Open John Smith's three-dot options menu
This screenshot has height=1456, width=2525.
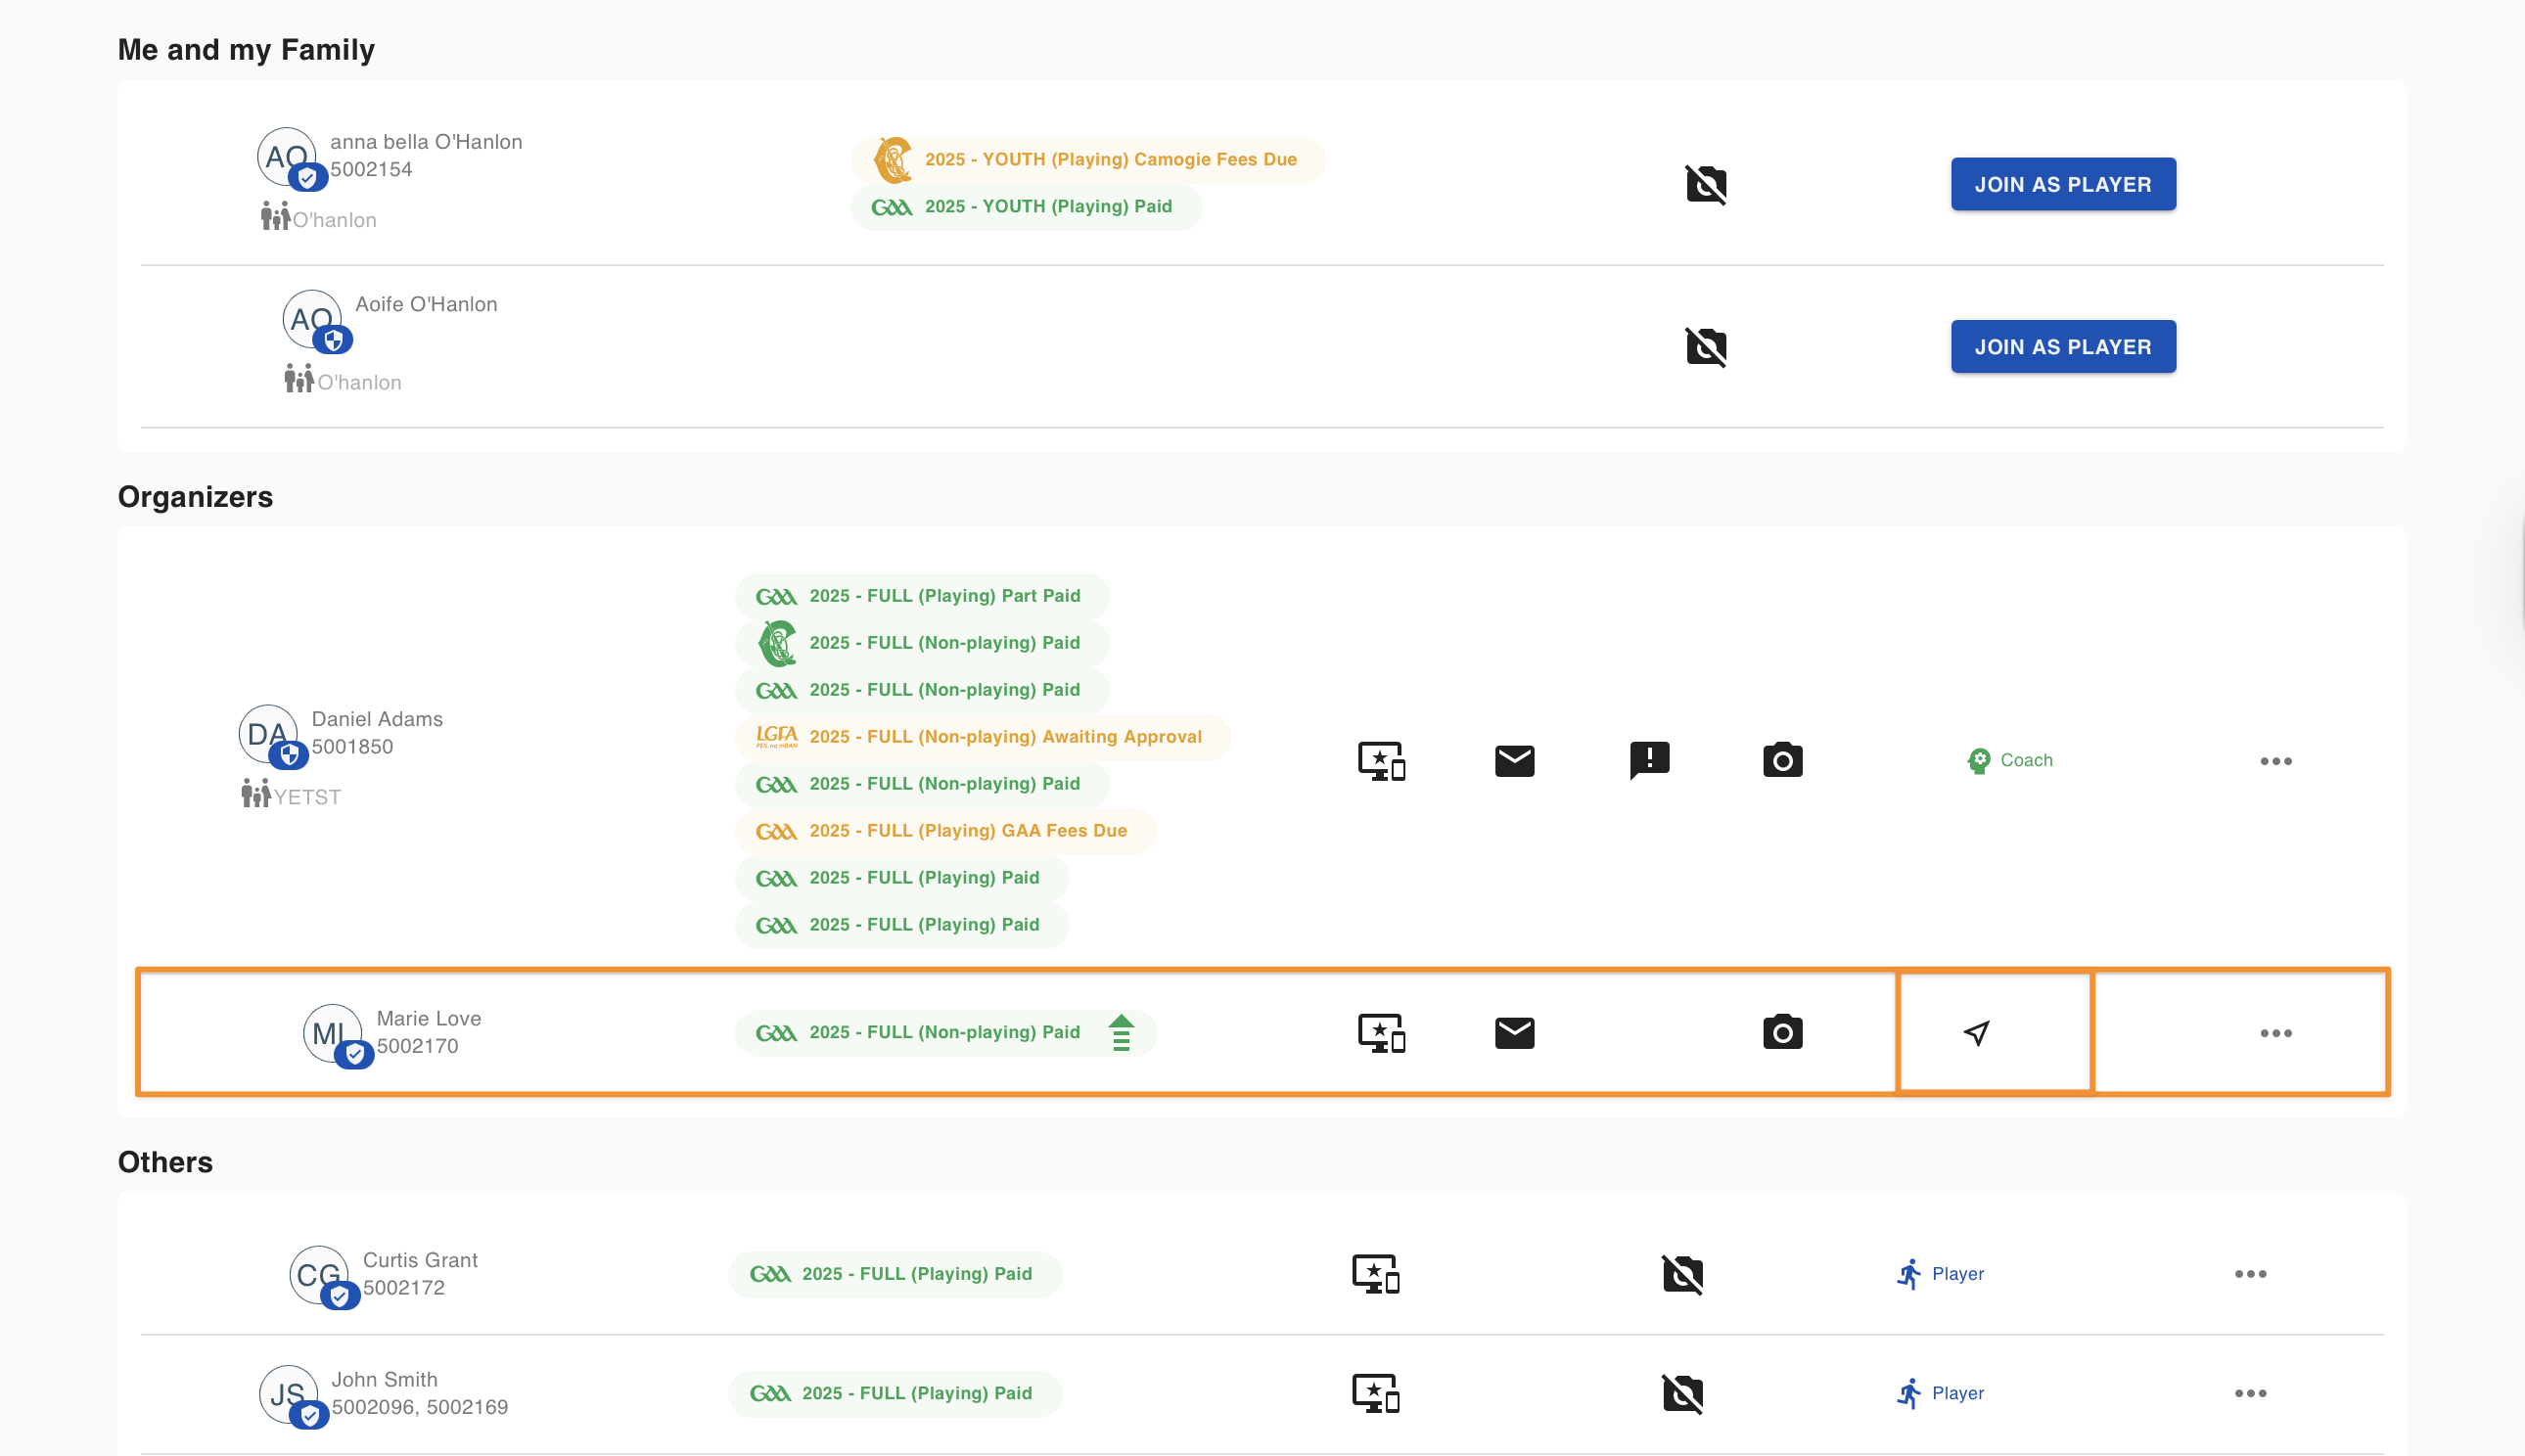coord(2250,1393)
